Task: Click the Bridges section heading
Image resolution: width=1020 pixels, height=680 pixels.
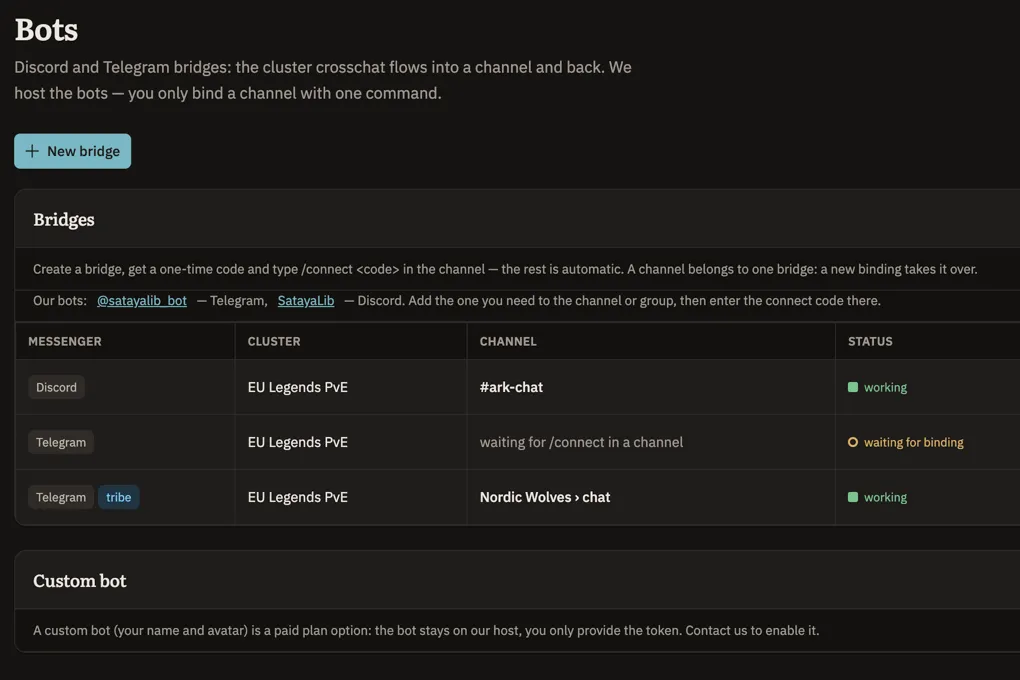Action: coord(64,220)
